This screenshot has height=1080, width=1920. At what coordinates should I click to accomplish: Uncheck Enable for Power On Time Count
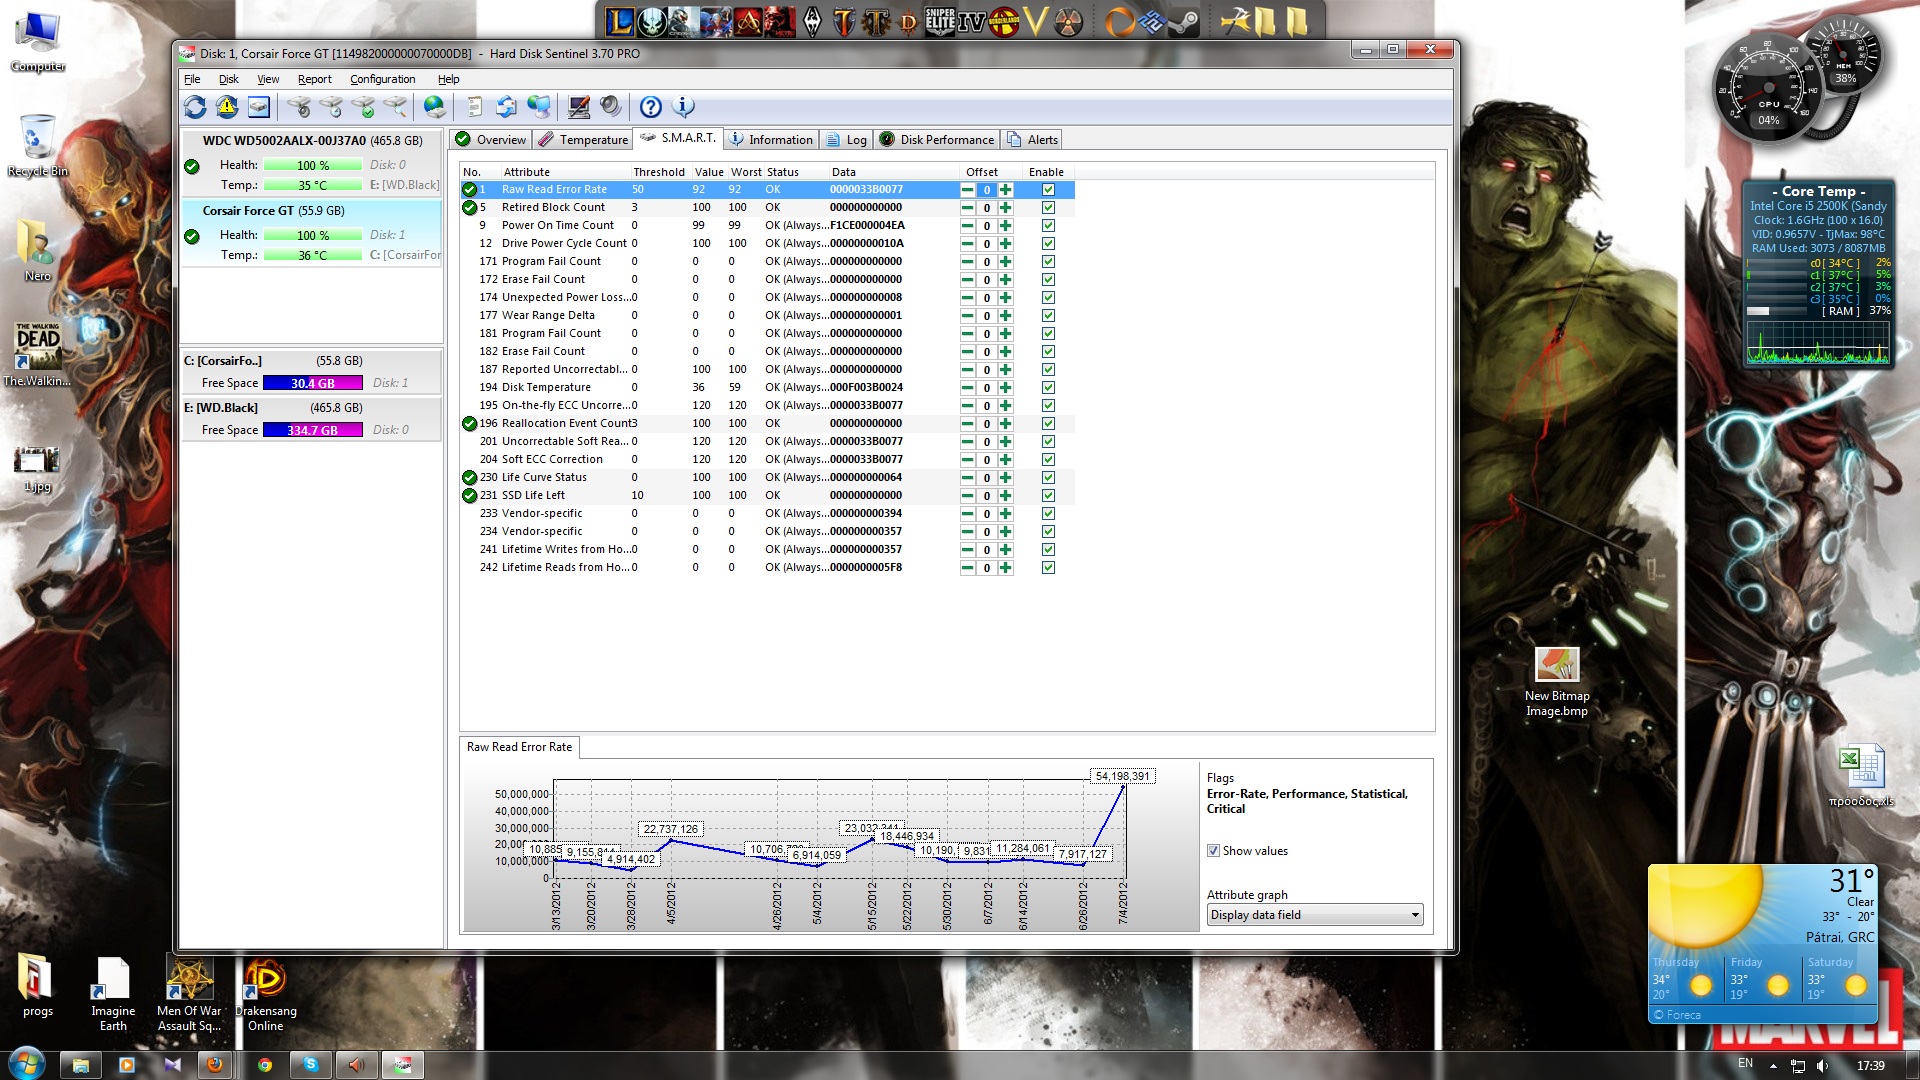tap(1048, 226)
